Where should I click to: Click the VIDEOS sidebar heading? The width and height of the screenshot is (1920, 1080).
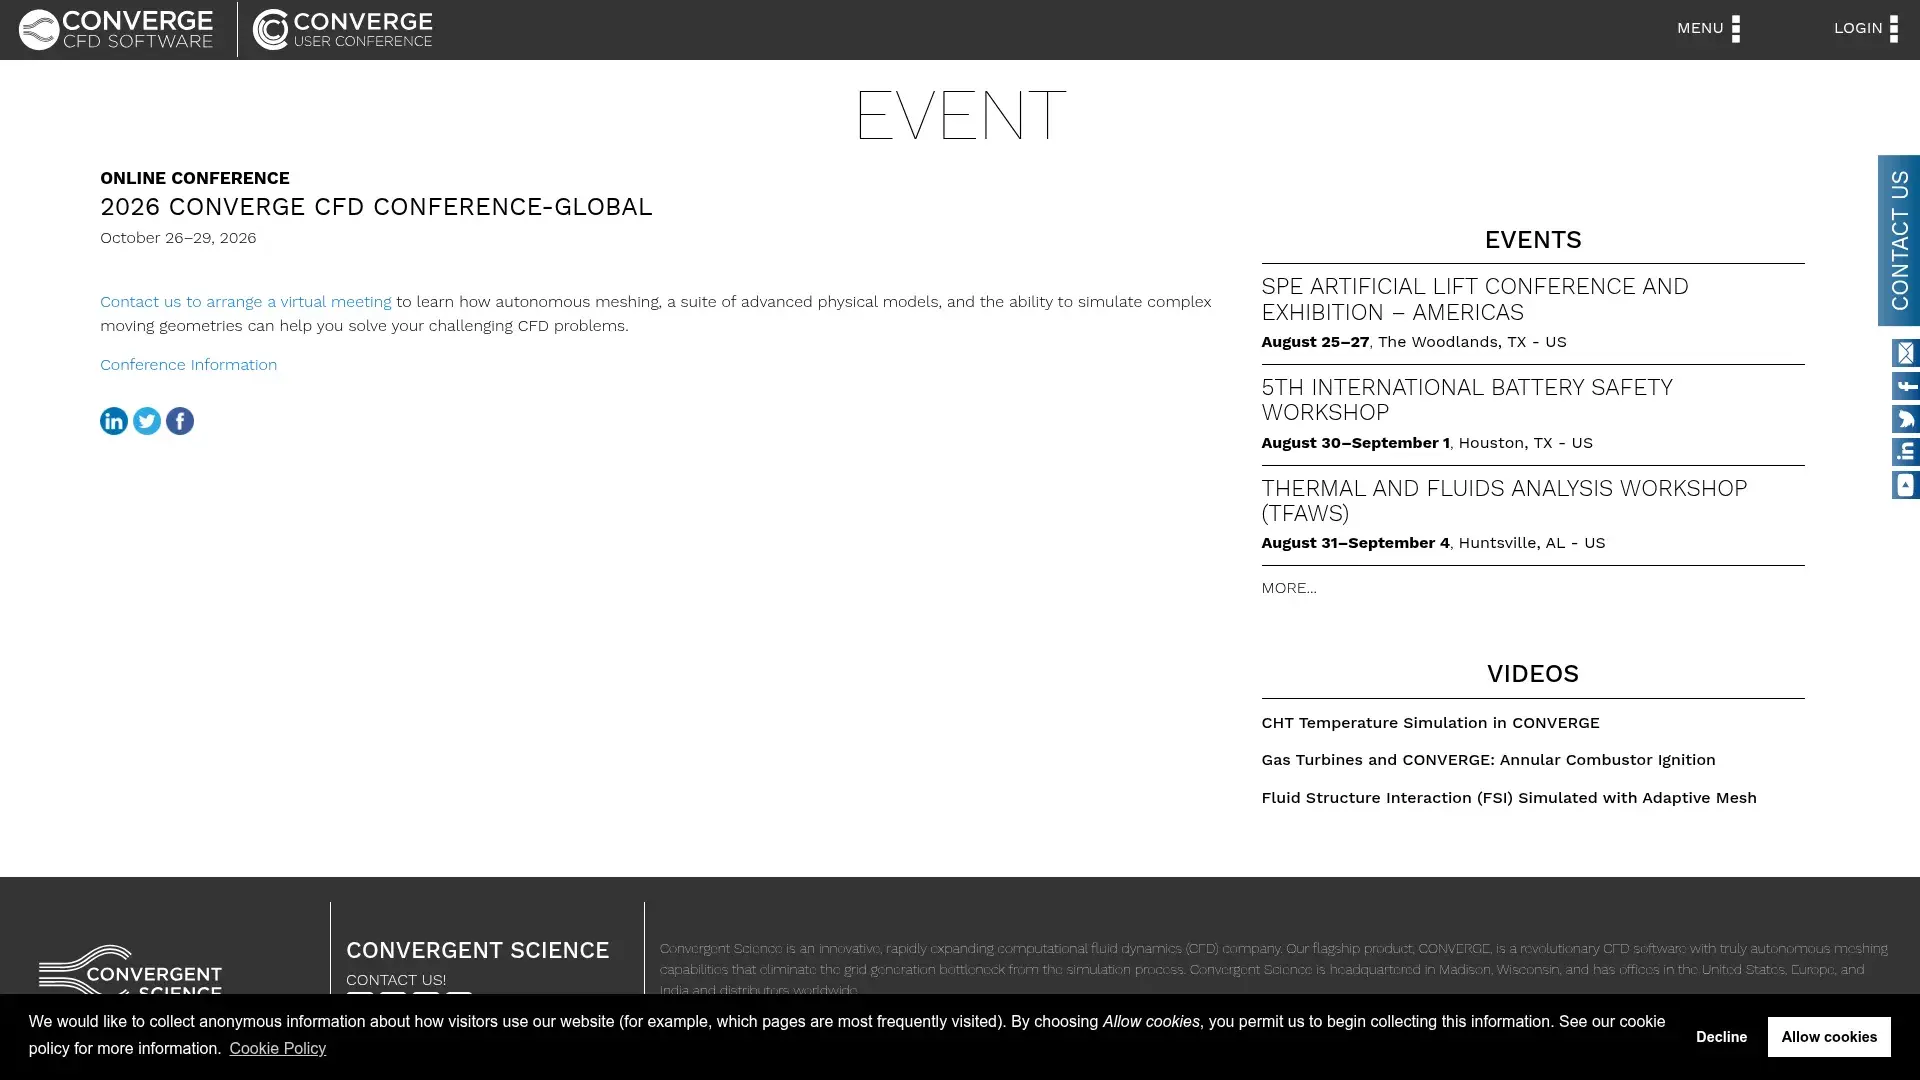pos(1532,674)
